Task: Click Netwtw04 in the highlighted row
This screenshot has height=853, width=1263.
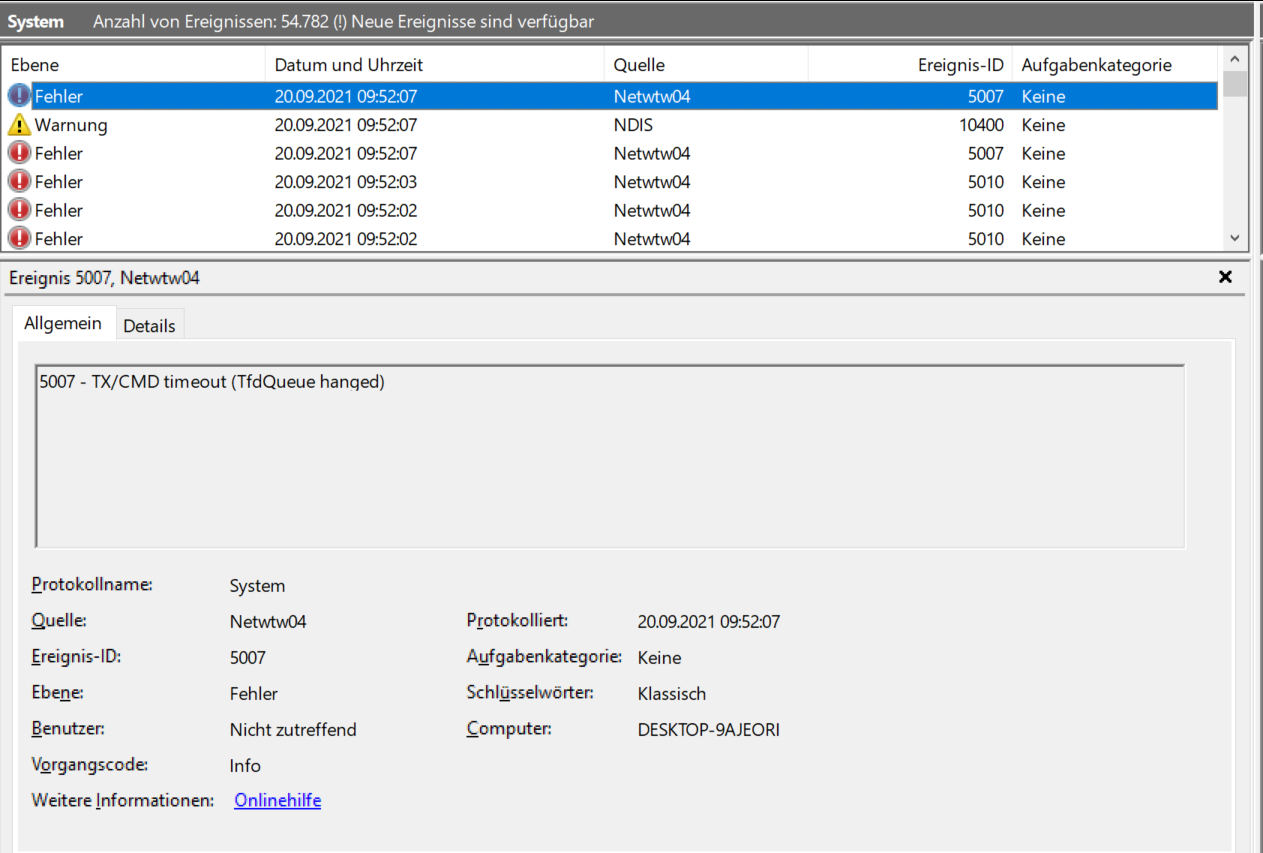Action: (x=652, y=97)
